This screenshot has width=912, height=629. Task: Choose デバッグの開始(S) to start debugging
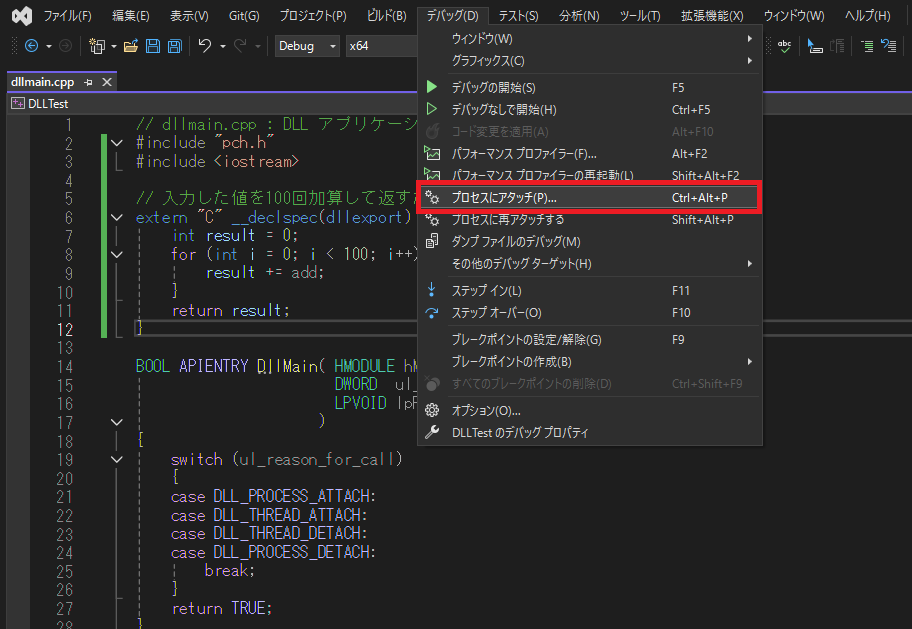coord(493,88)
